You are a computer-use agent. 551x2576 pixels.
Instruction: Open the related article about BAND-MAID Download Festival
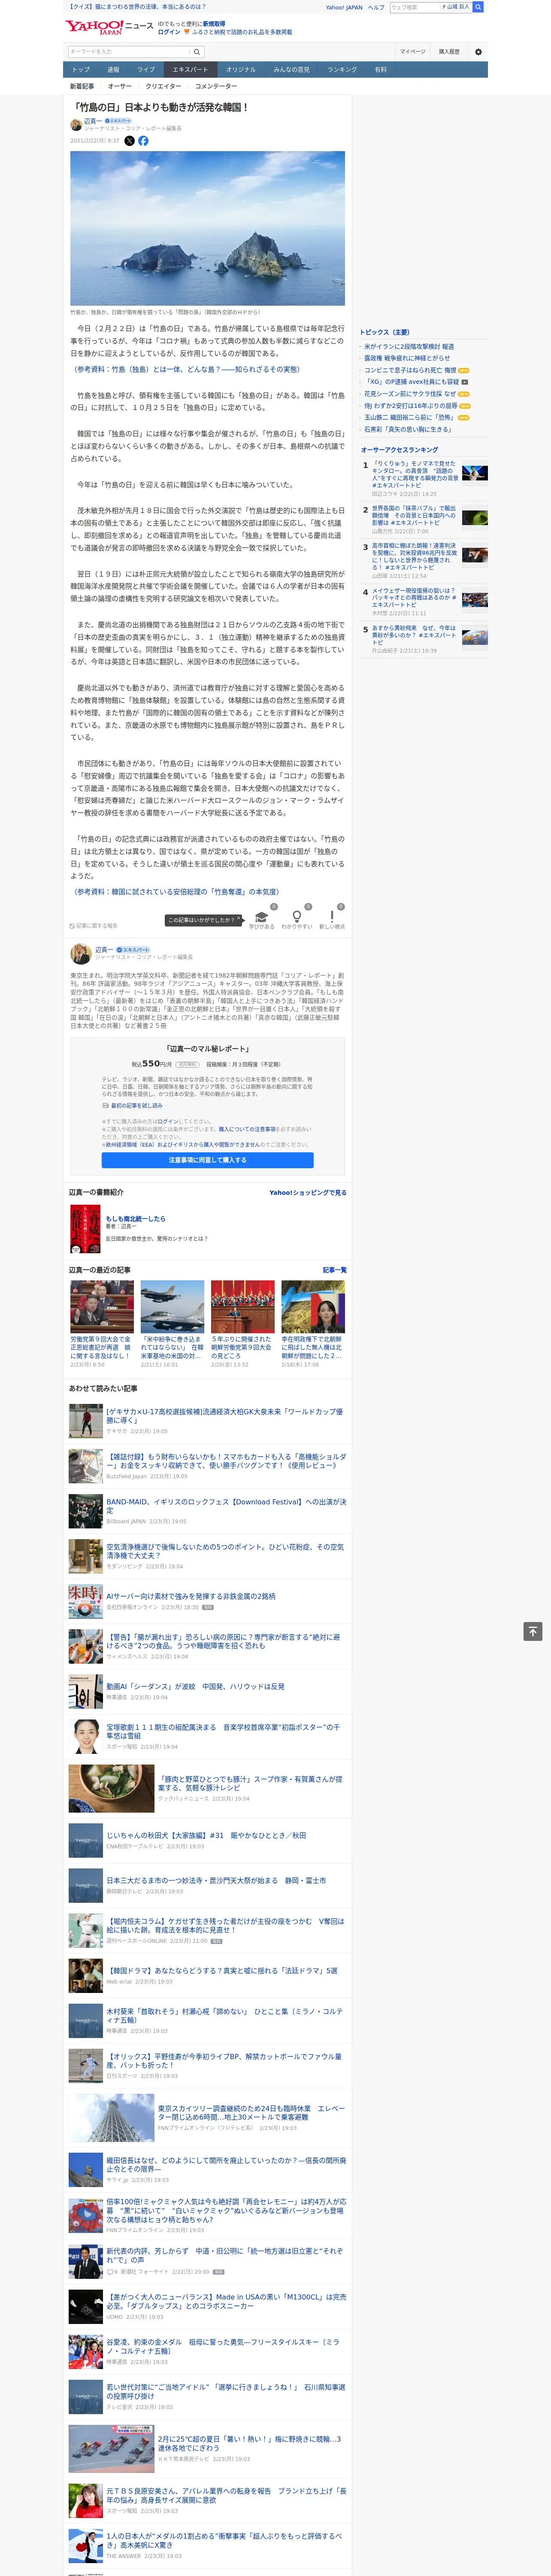point(226,1506)
